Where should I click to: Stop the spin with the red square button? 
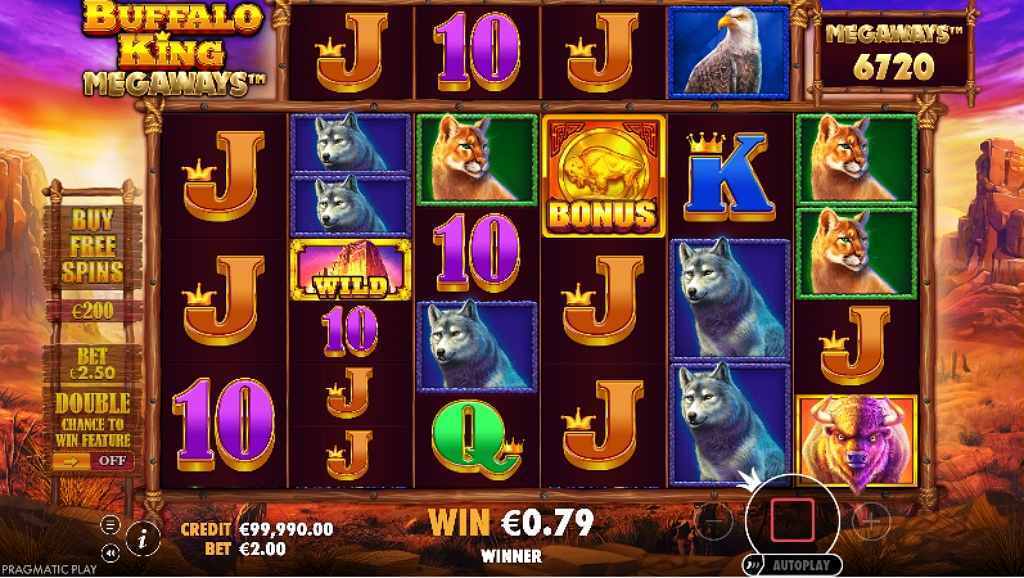tap(792, 520)
